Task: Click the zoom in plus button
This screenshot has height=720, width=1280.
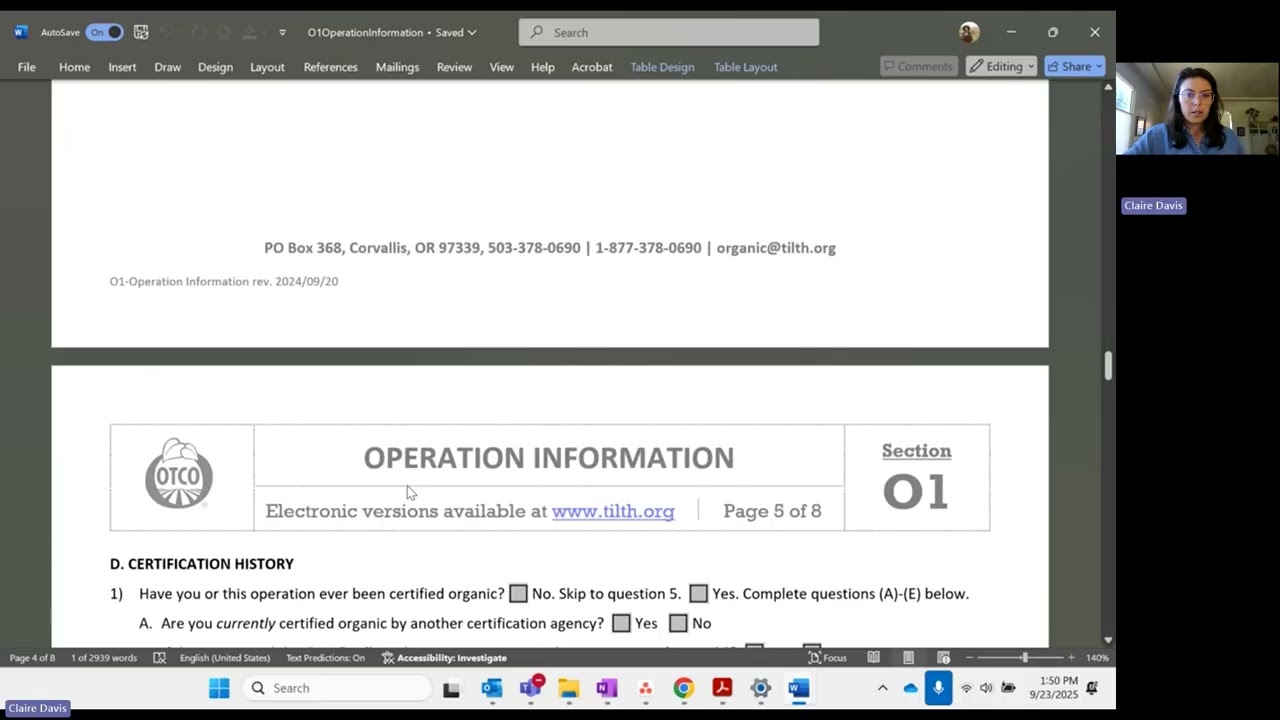Action: [1071, 658]
